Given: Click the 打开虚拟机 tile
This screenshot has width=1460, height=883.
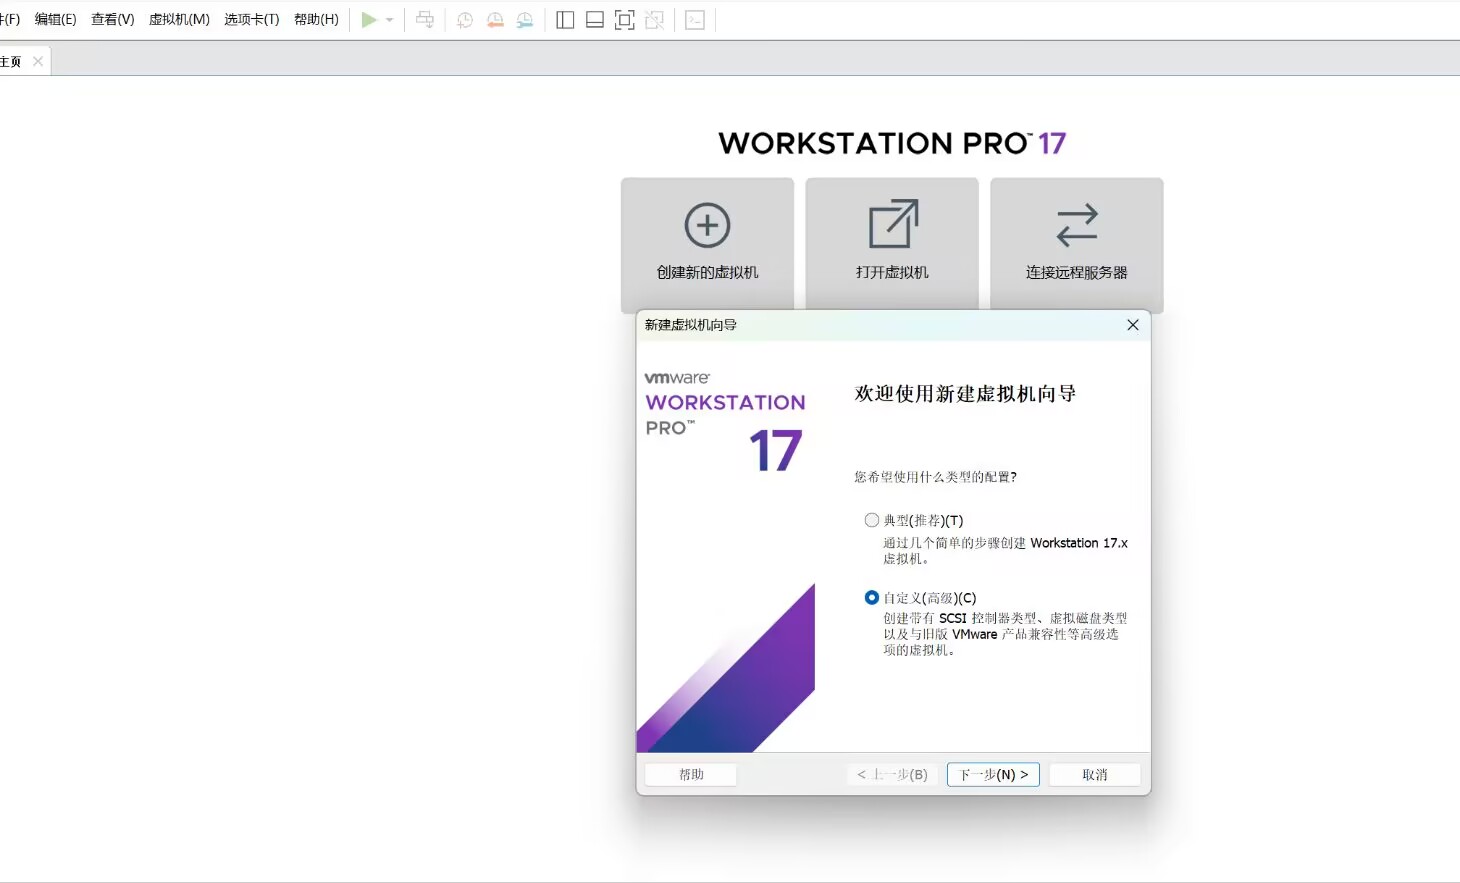Looking at the screenshot, I should point(892,245).
